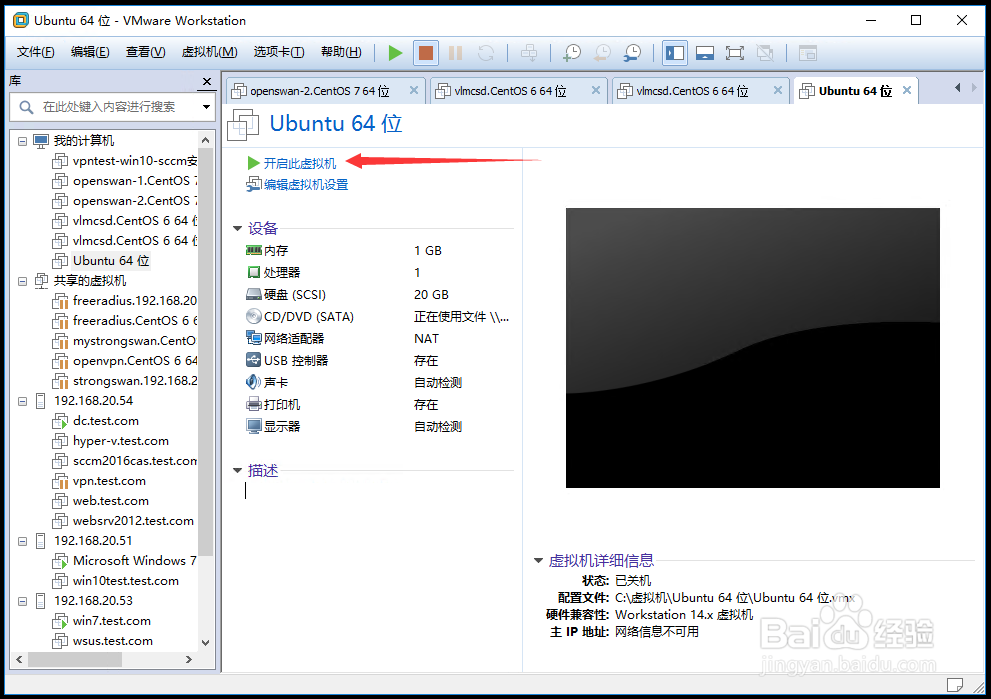The image size is (991, 699).
Task: Click 编辑虚拟机设置 link
Action: click(x=306, y=185)
